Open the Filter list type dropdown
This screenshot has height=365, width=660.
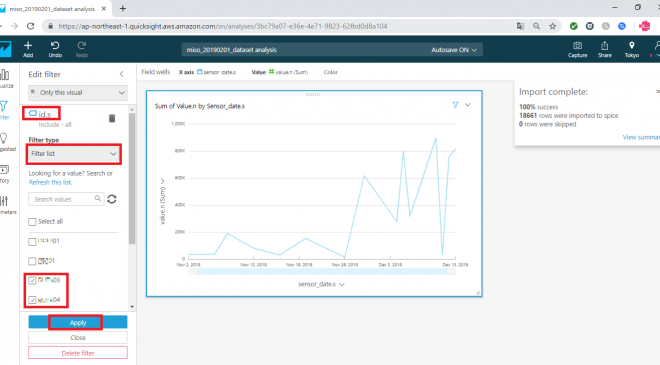click(x=74, y=154)
